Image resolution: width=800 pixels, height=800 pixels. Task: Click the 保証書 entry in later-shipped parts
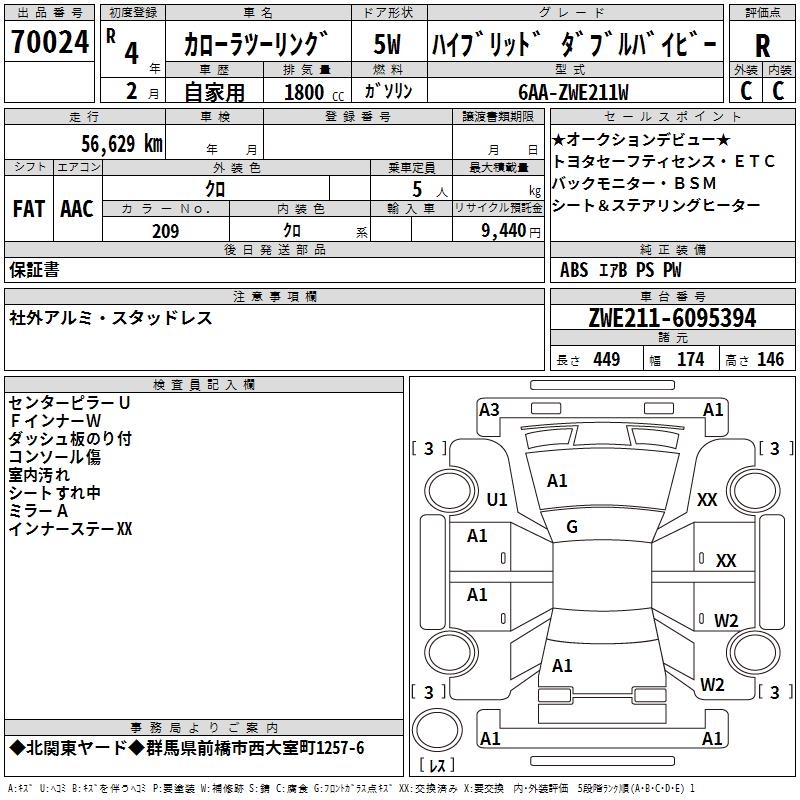[34, 269]
